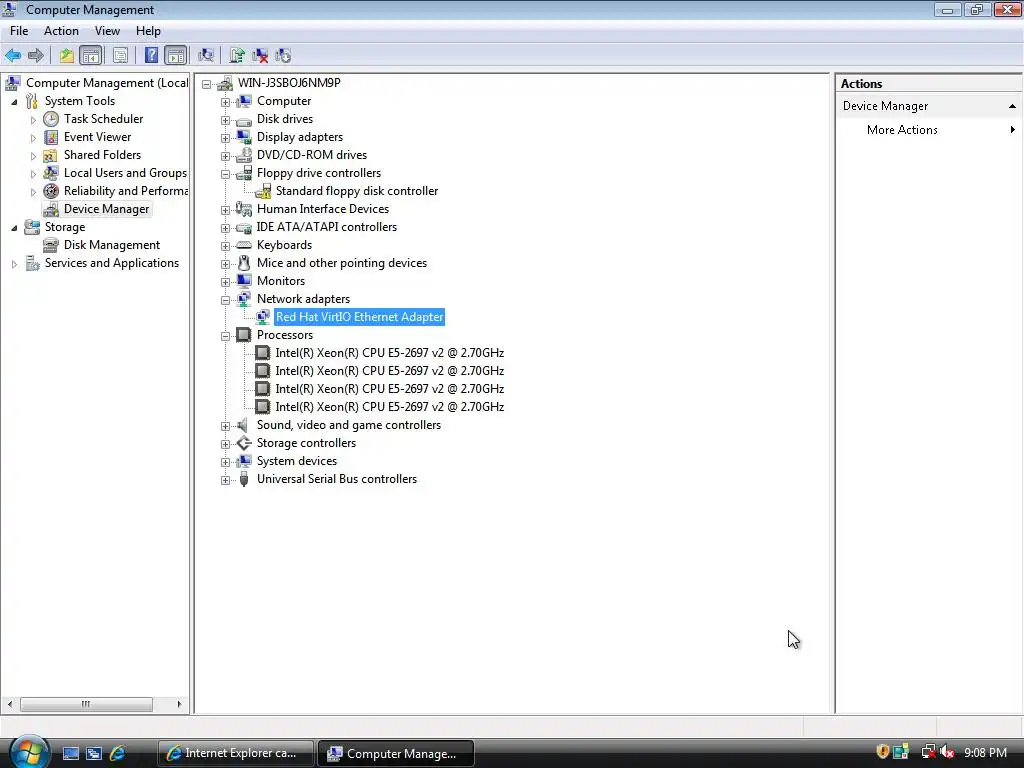Image resolution: width=1024 pixels, height=768 pixels.
Task: Toggle Show/Hide Action Pane toolbar icon
Action: 176,56
